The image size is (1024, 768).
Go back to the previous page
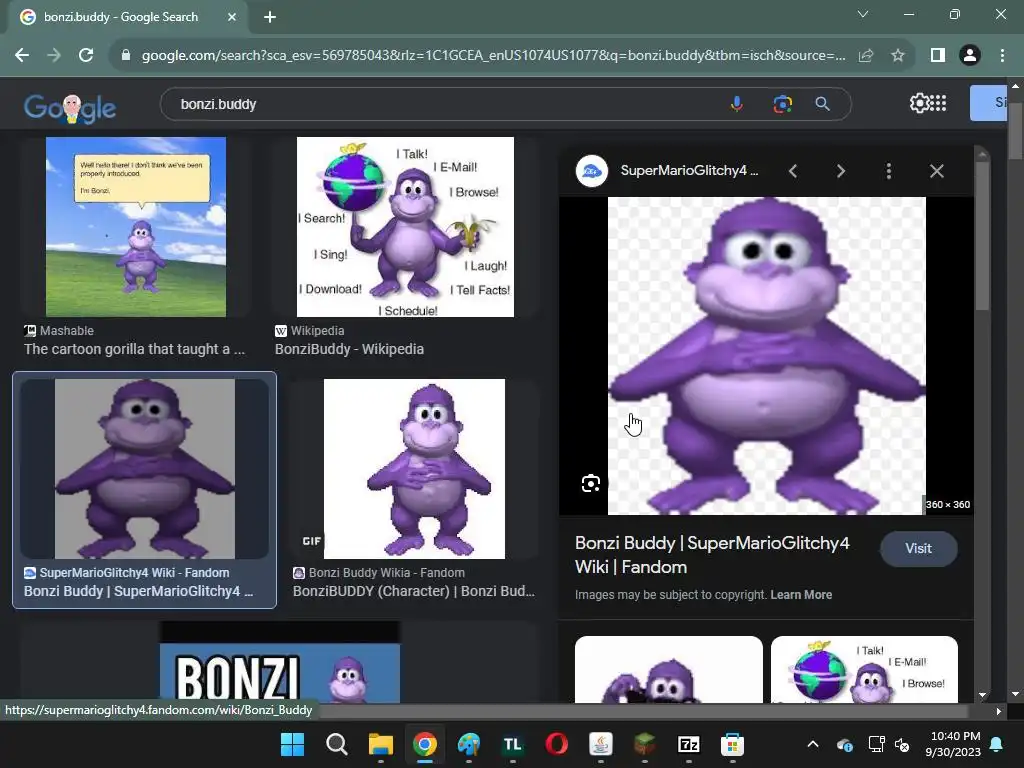coord(22,56)
